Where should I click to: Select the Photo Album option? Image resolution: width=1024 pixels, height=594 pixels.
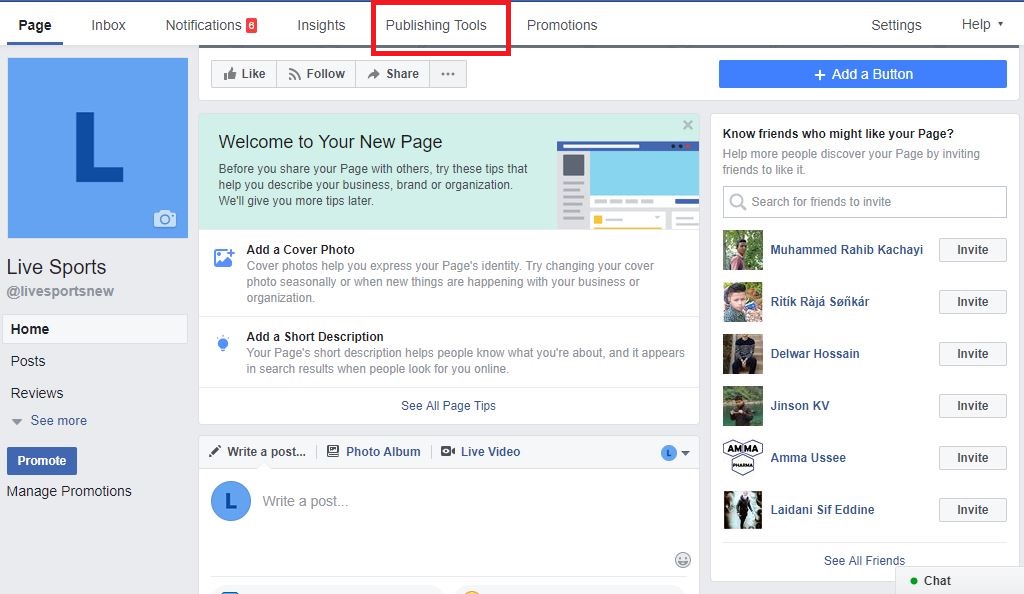(x=374, y=452)
